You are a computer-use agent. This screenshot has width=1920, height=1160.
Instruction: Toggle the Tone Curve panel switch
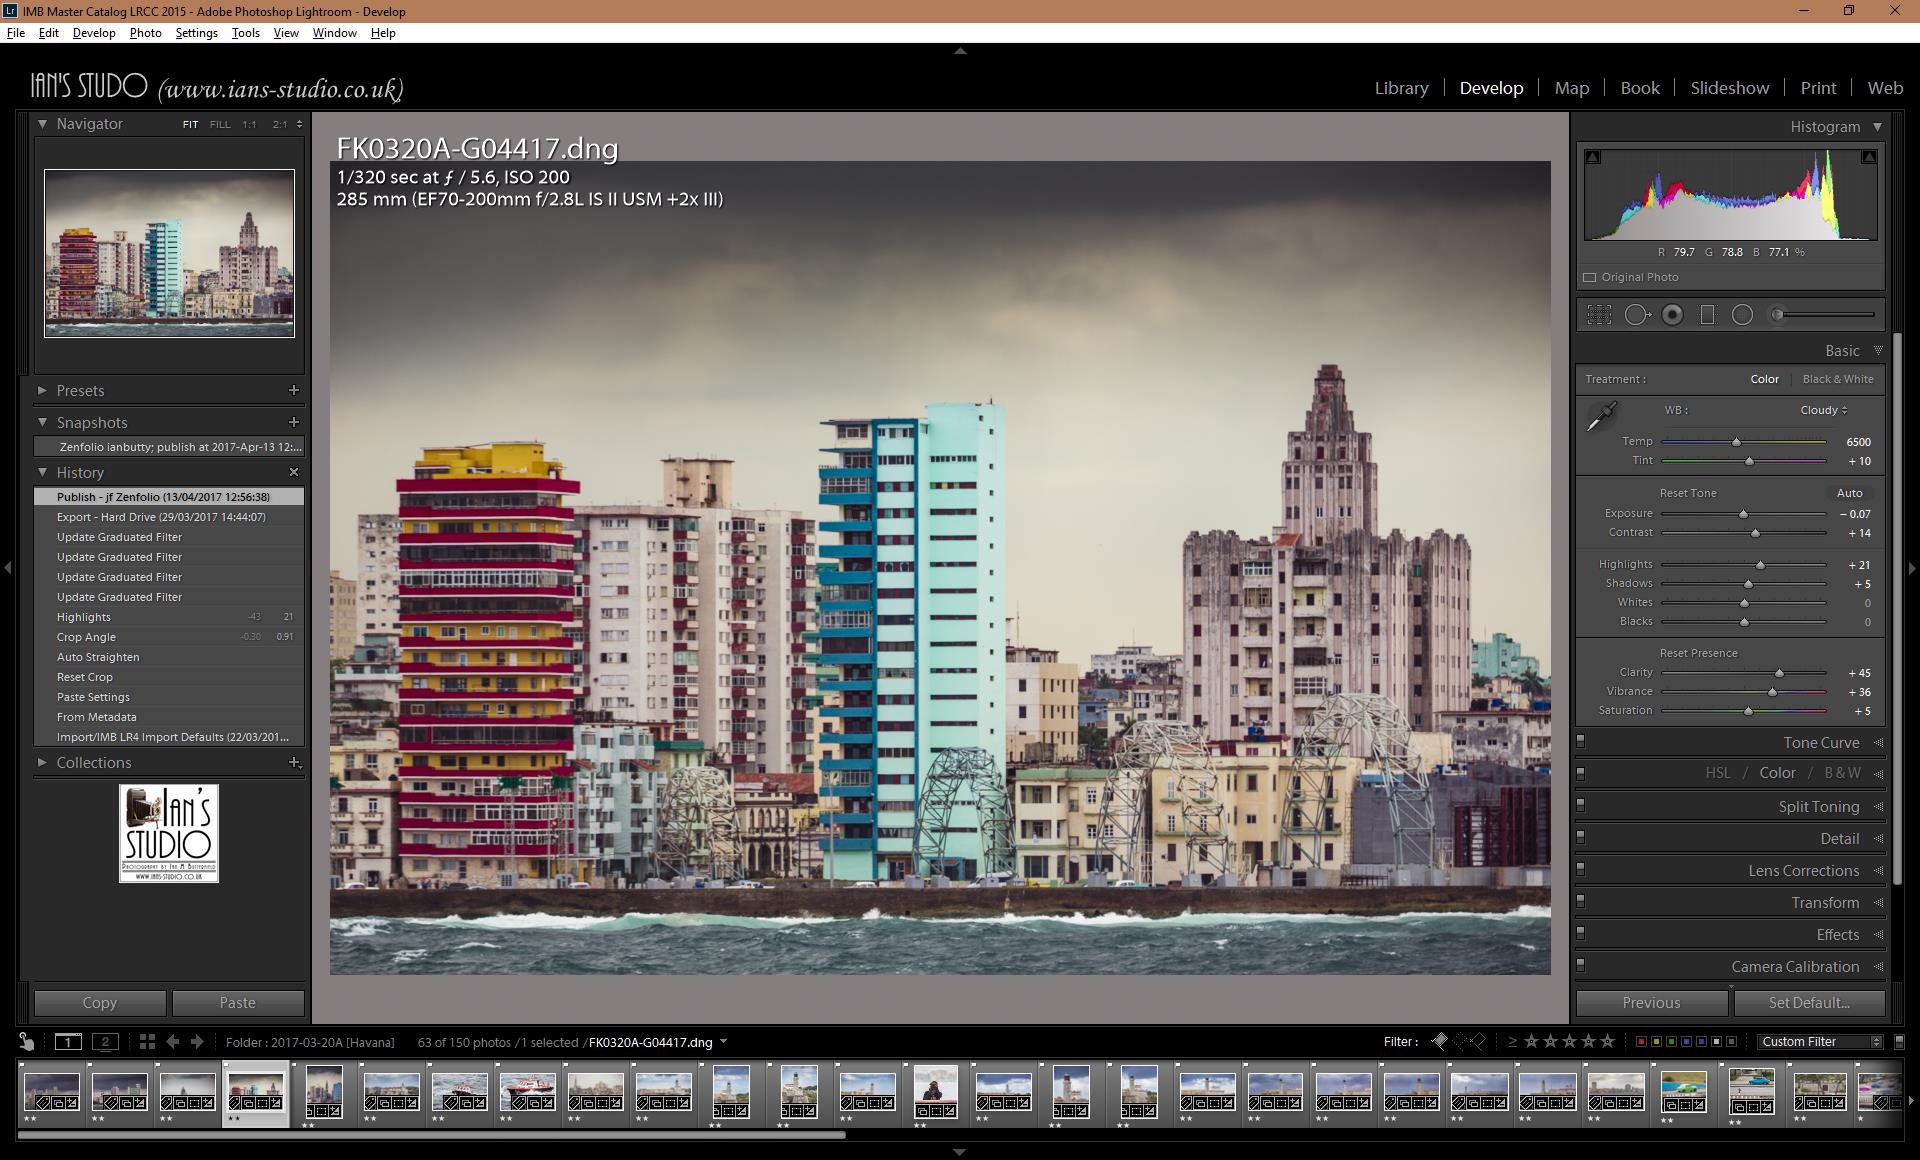[x=1581, y=742]
